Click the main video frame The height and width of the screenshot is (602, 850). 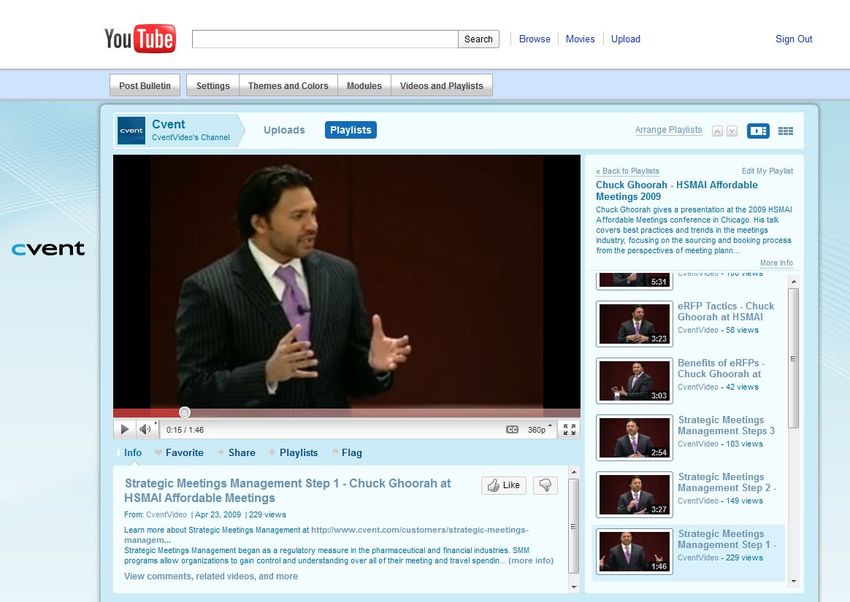click(346, 282)
